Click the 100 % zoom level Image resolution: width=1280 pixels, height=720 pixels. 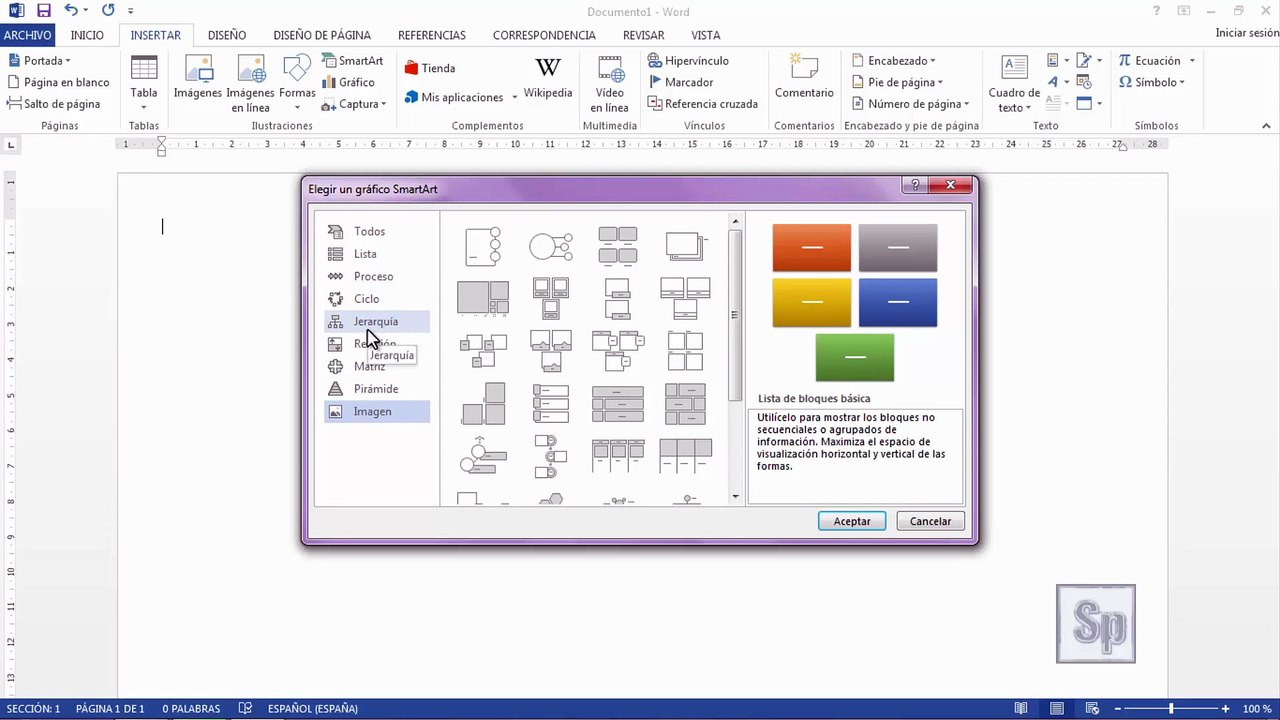pyautogui.click(x=1257, y=709)
